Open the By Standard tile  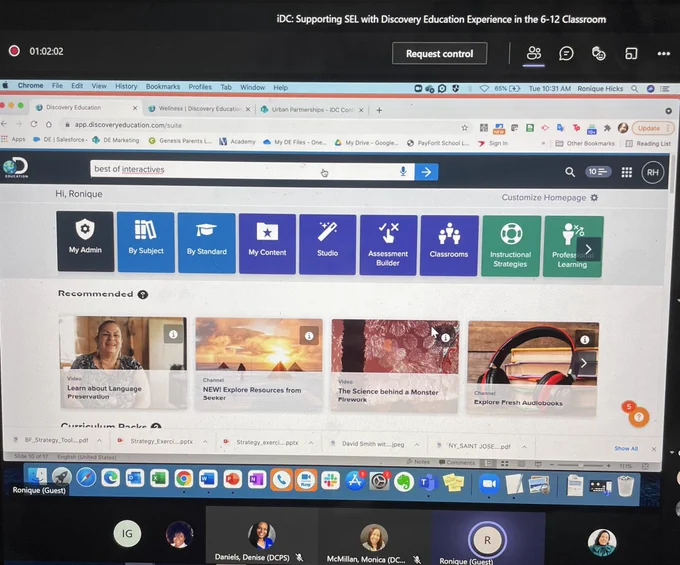206,243
